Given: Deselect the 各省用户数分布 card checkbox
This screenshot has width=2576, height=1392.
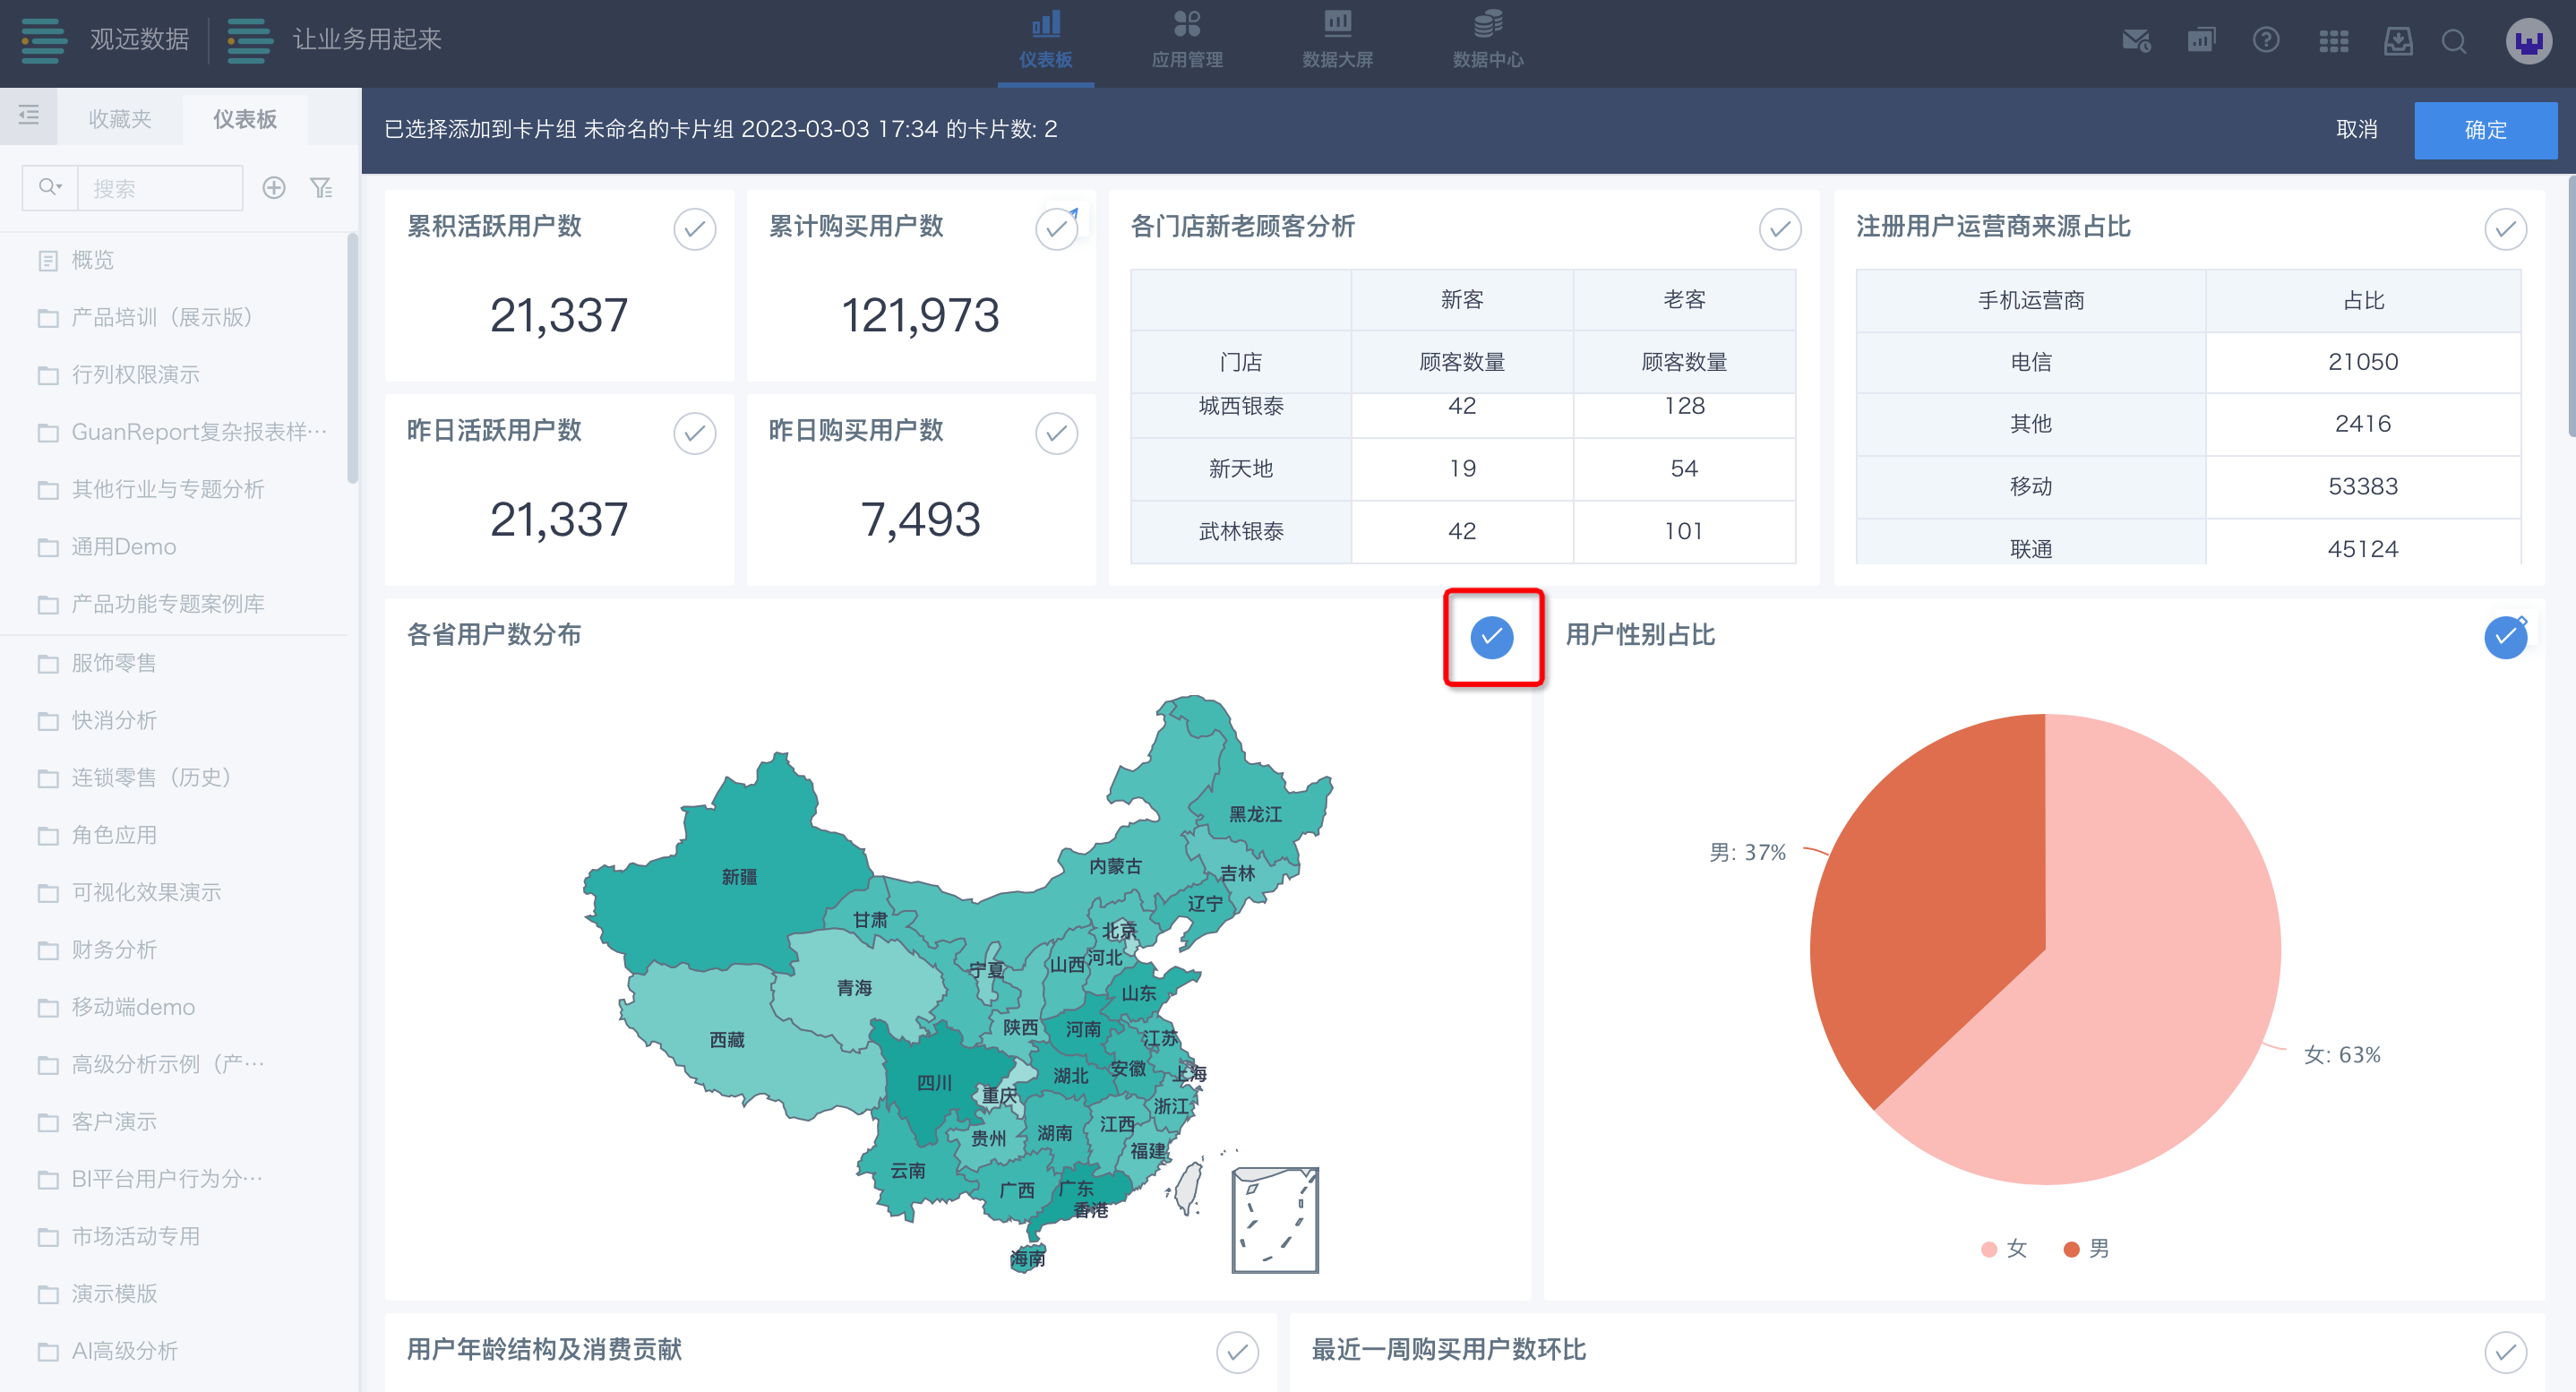Looking at the screenshot, I should [x=1491, y=637].
